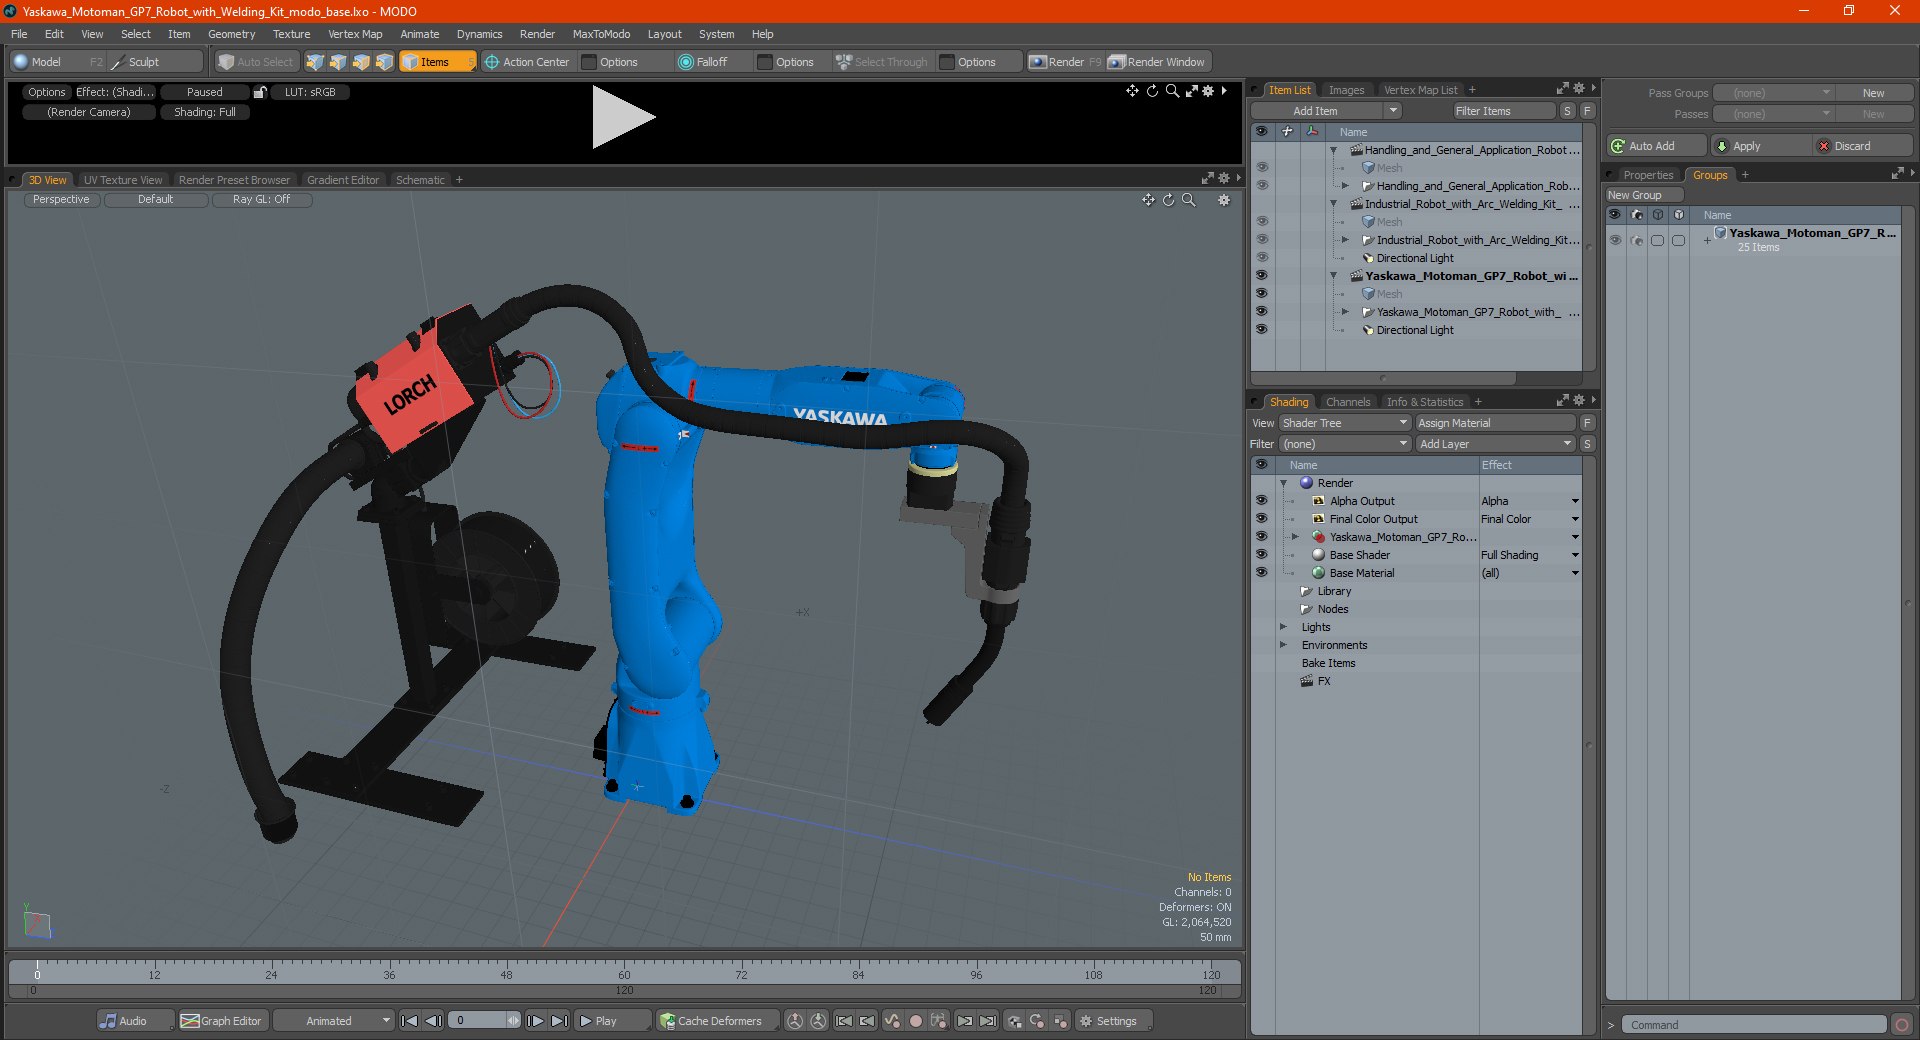This screenshot has width=1920, height=1040.
Task: Click the current frame number field
Action: pyautogui.click(x=478, y=1021)
